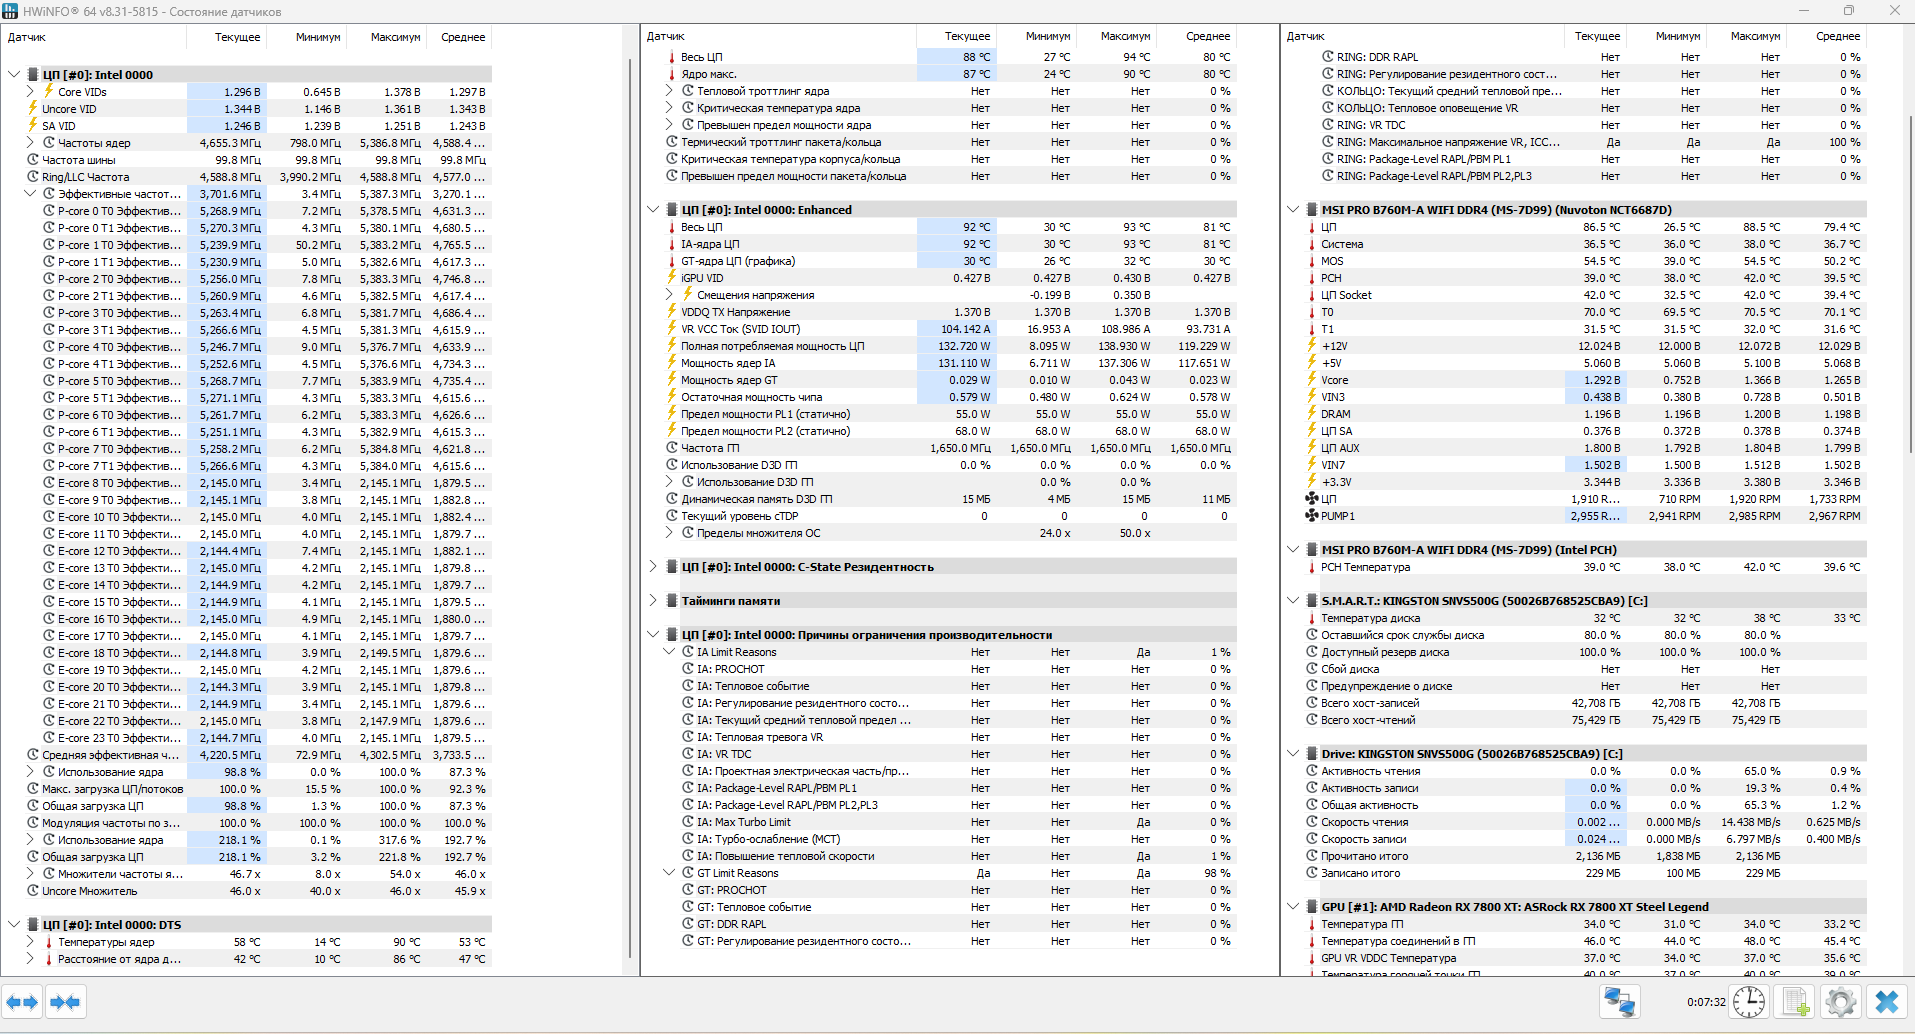The image size is (1915, 1034).
Task: Collapse the Эффективные частот… tree node
Action: pos(31,193)
